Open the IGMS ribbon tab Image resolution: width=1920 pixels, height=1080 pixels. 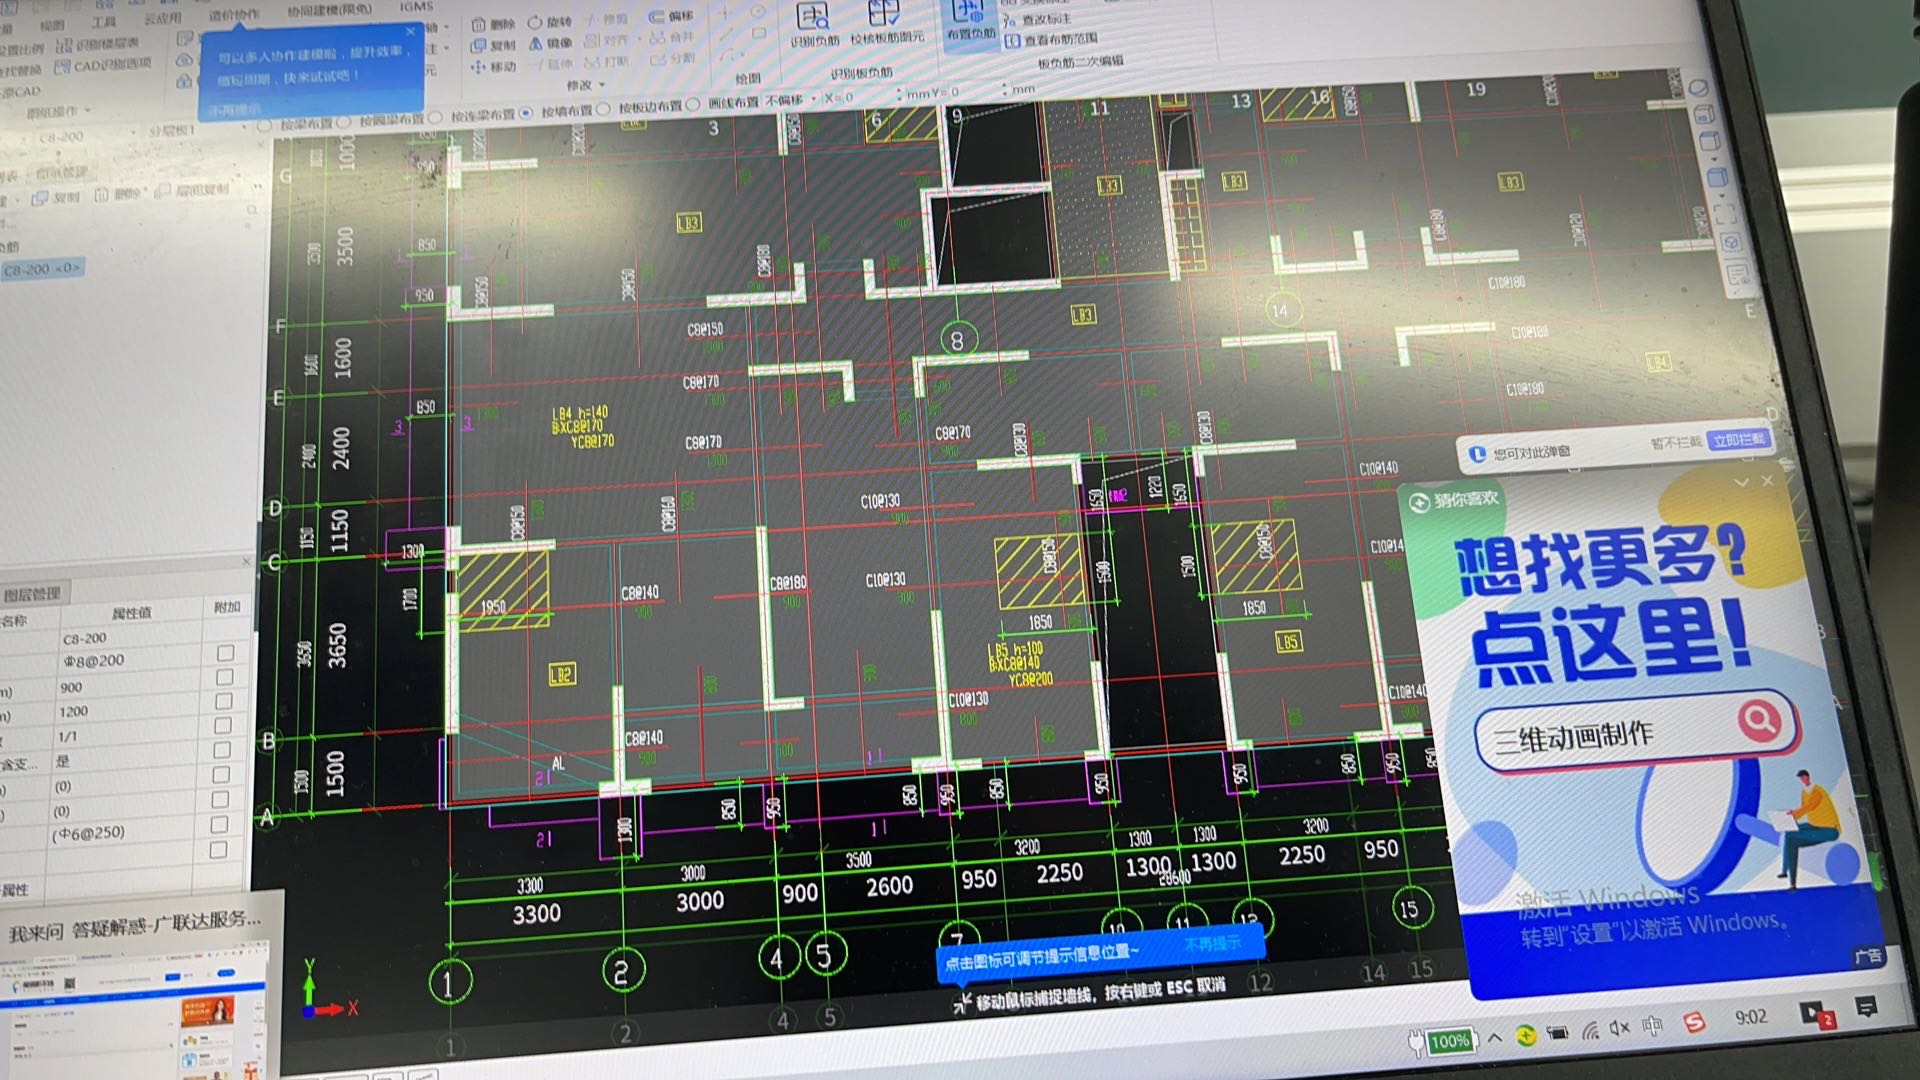click(417, 7)
